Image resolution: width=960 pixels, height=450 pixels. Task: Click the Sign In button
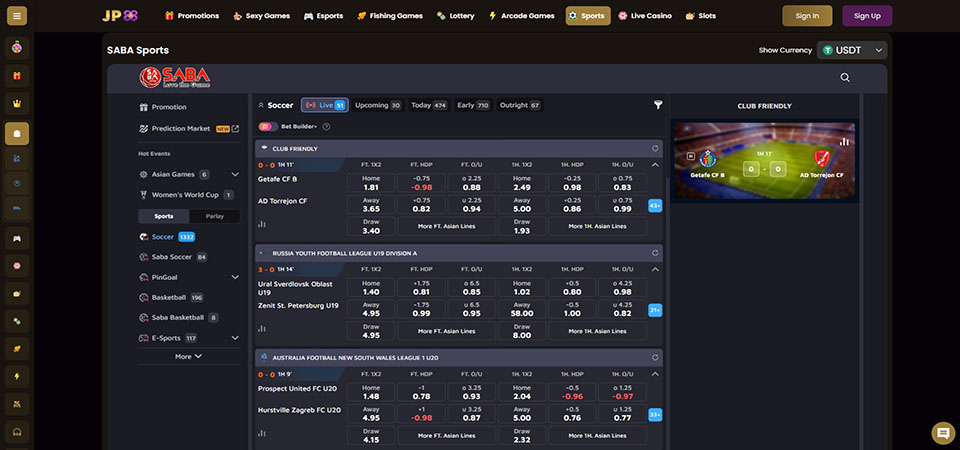808,16
